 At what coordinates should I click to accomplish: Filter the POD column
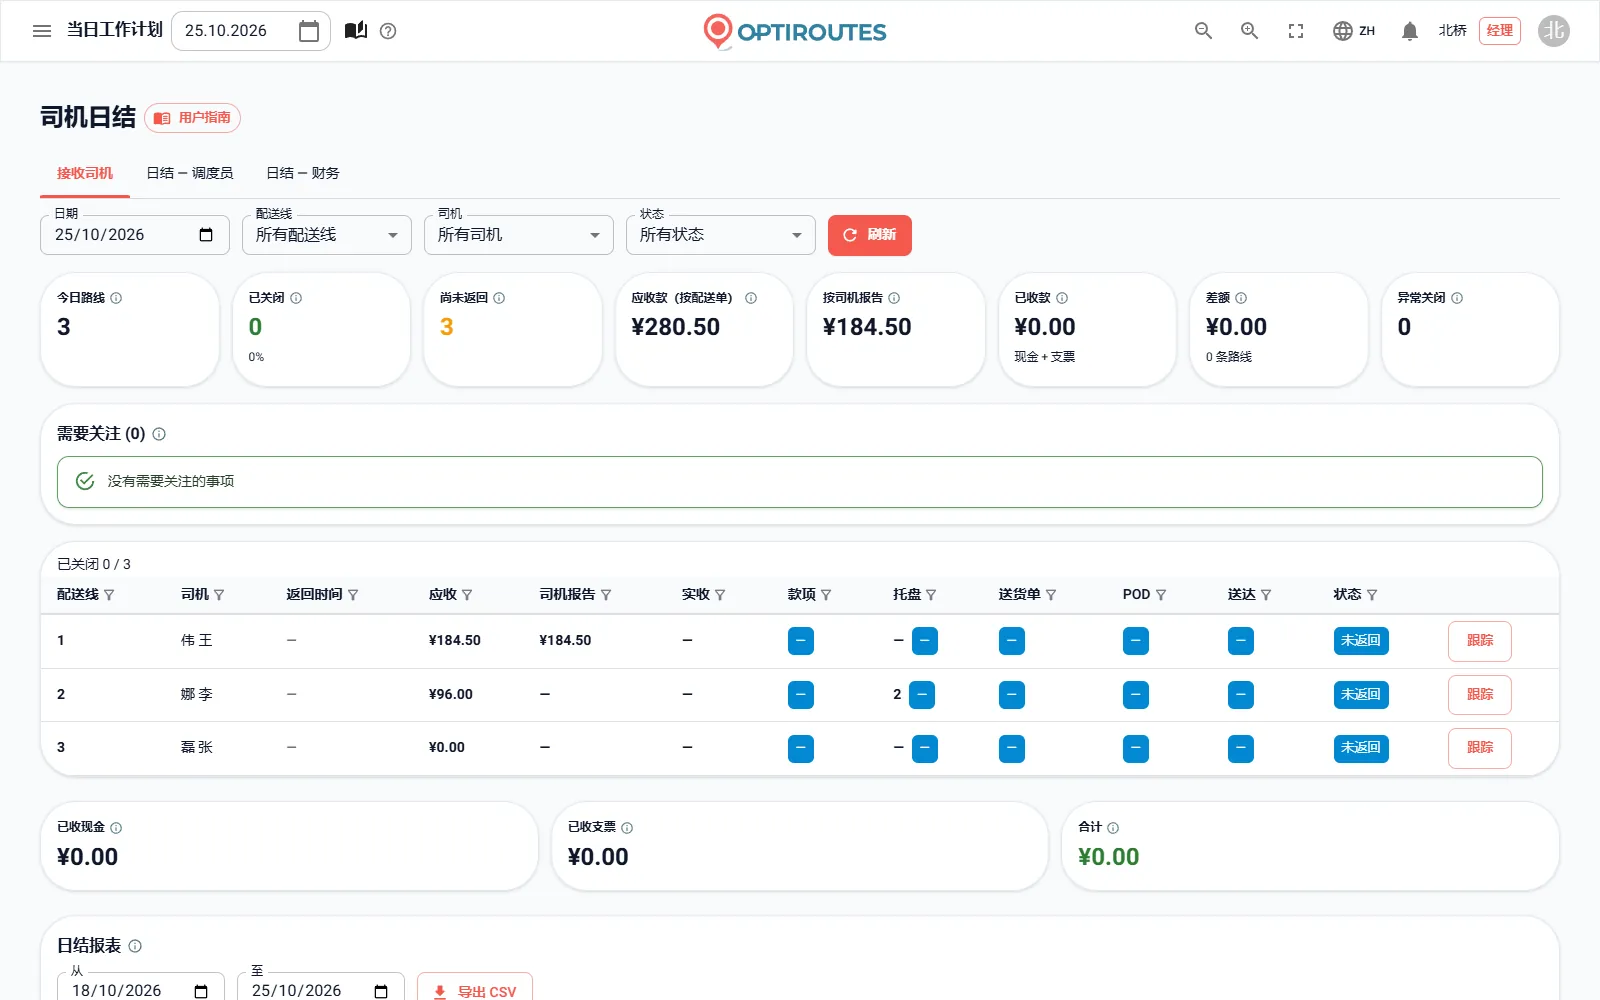[x=1161, y=595]
